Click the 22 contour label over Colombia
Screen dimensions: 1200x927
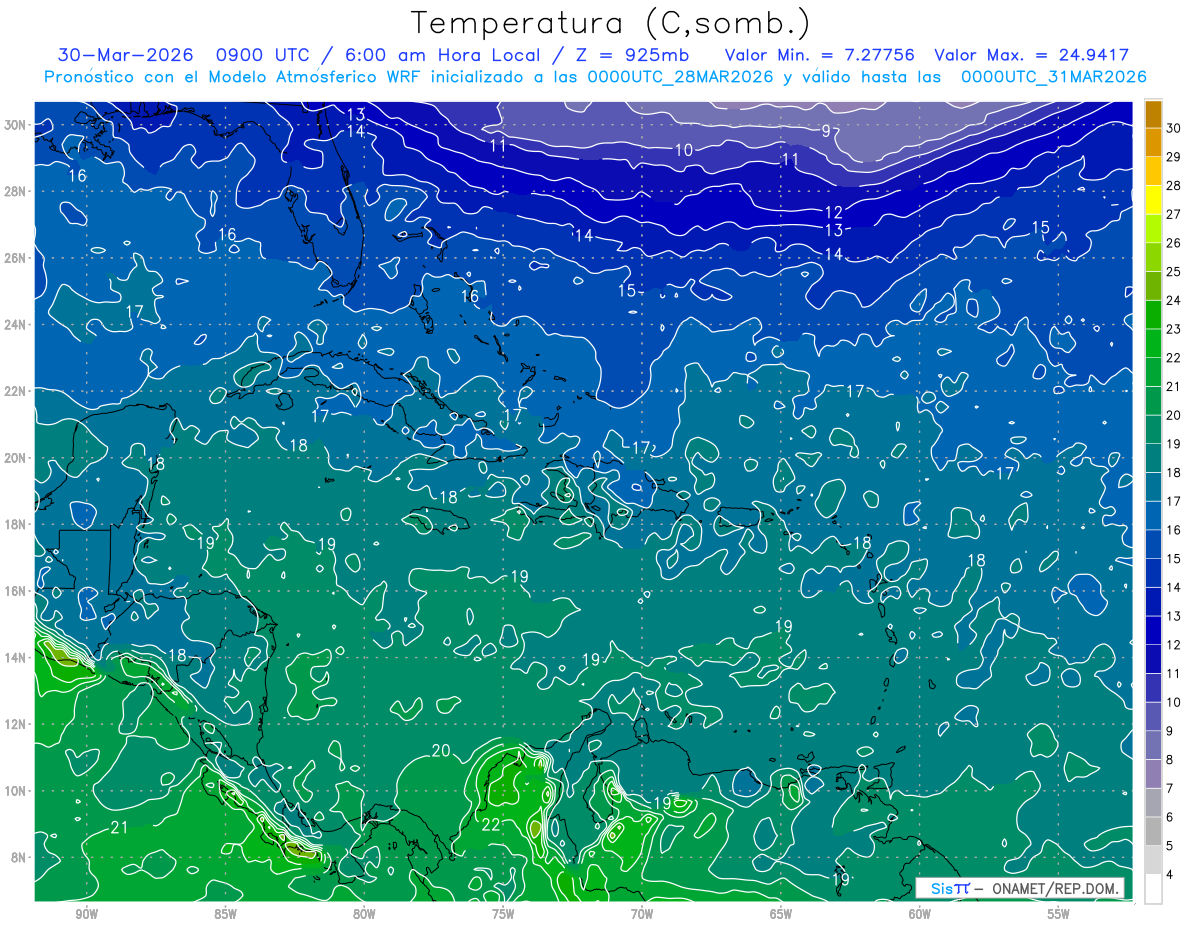491,825
